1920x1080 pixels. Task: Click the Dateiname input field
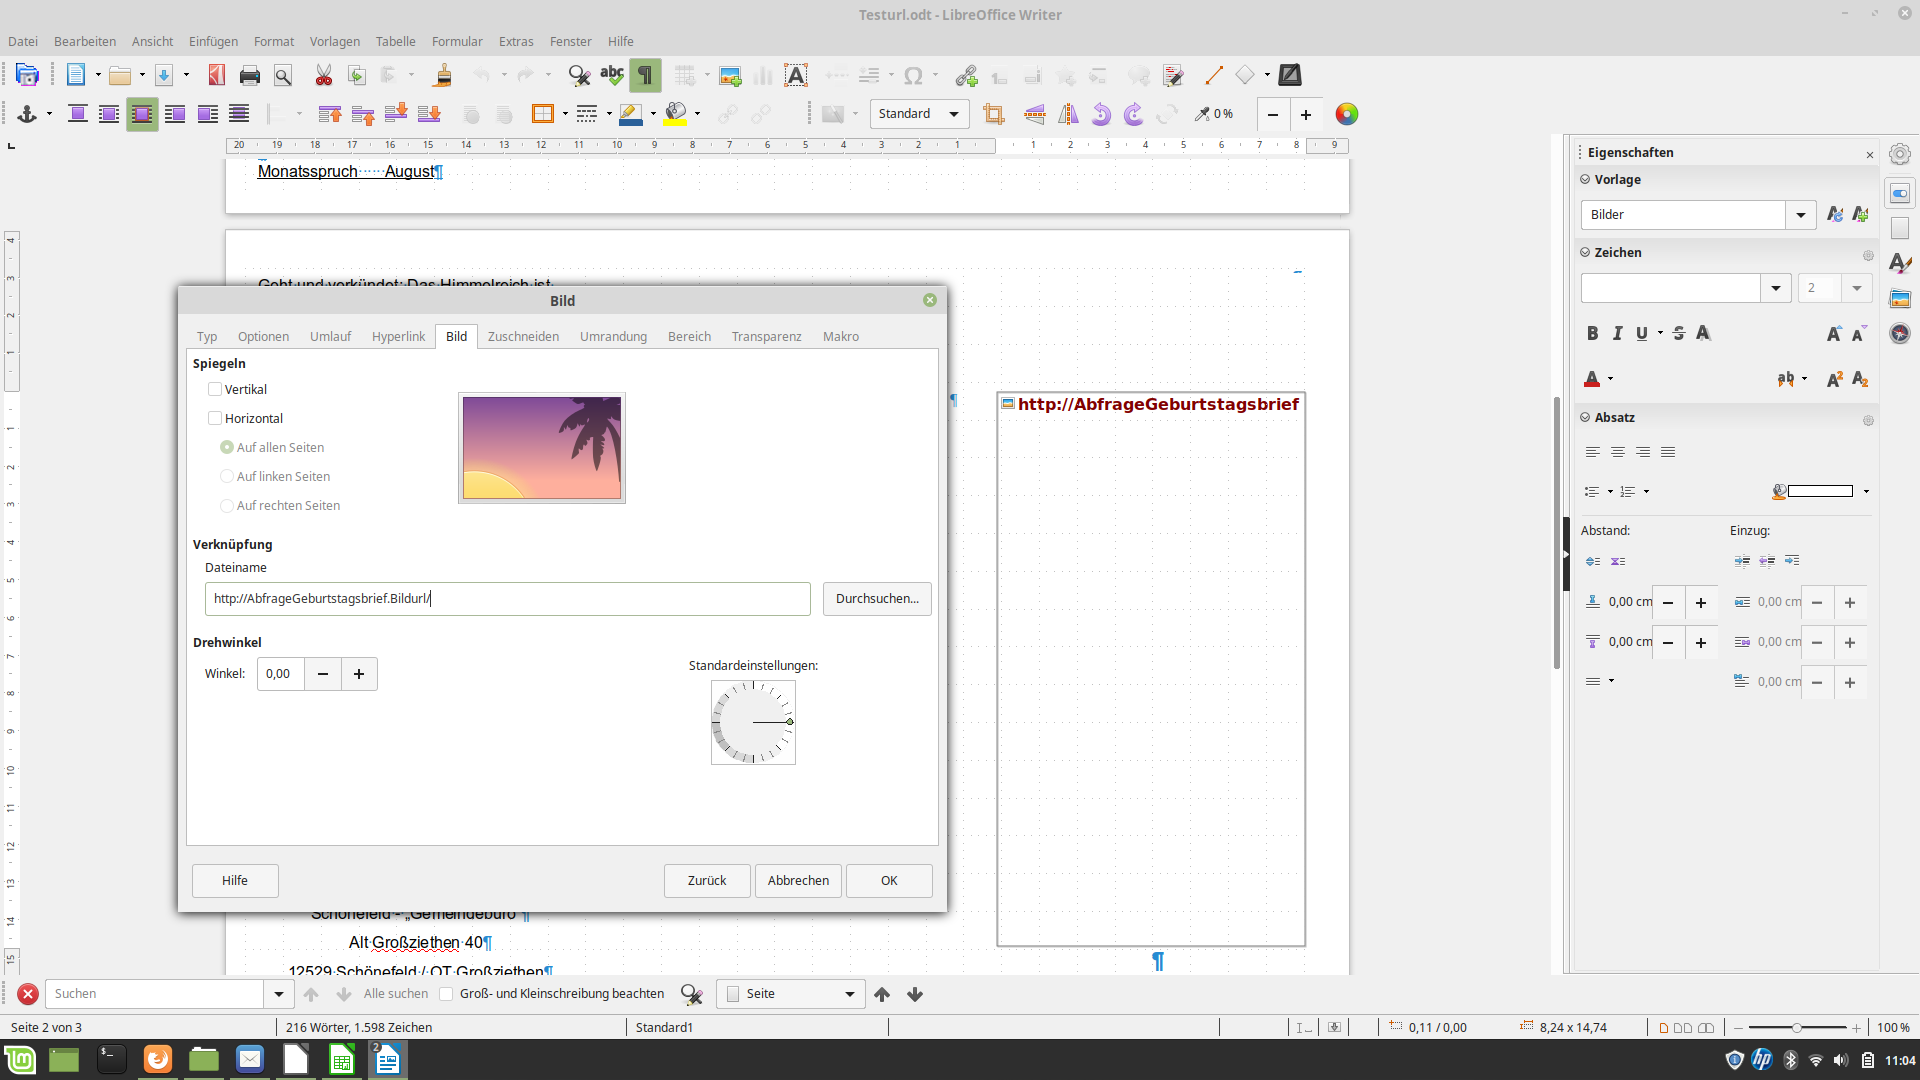coord(508,599)
